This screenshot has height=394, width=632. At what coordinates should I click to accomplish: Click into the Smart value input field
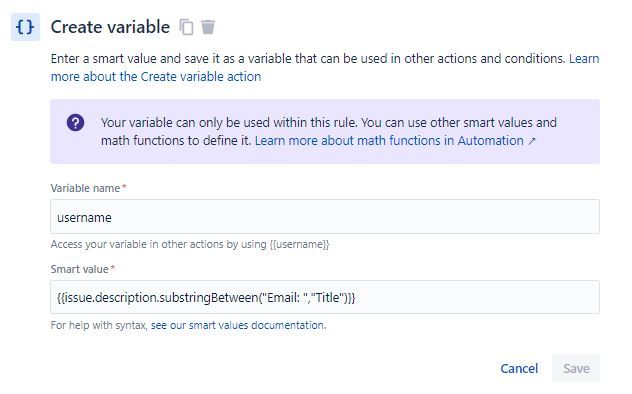coord(325,297)
